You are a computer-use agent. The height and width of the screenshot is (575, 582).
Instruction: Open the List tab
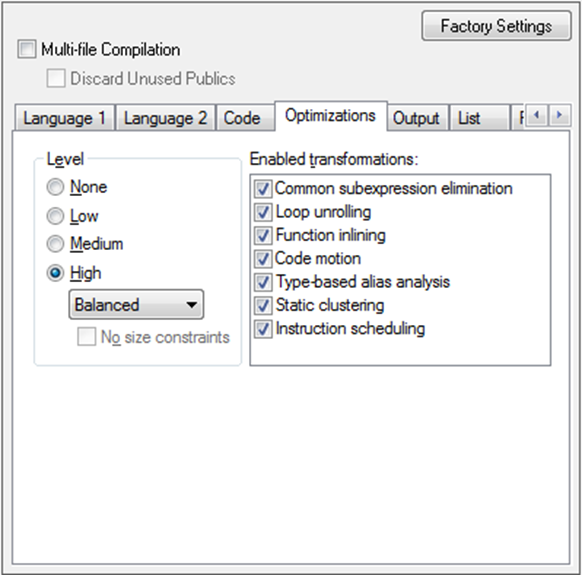479,118
